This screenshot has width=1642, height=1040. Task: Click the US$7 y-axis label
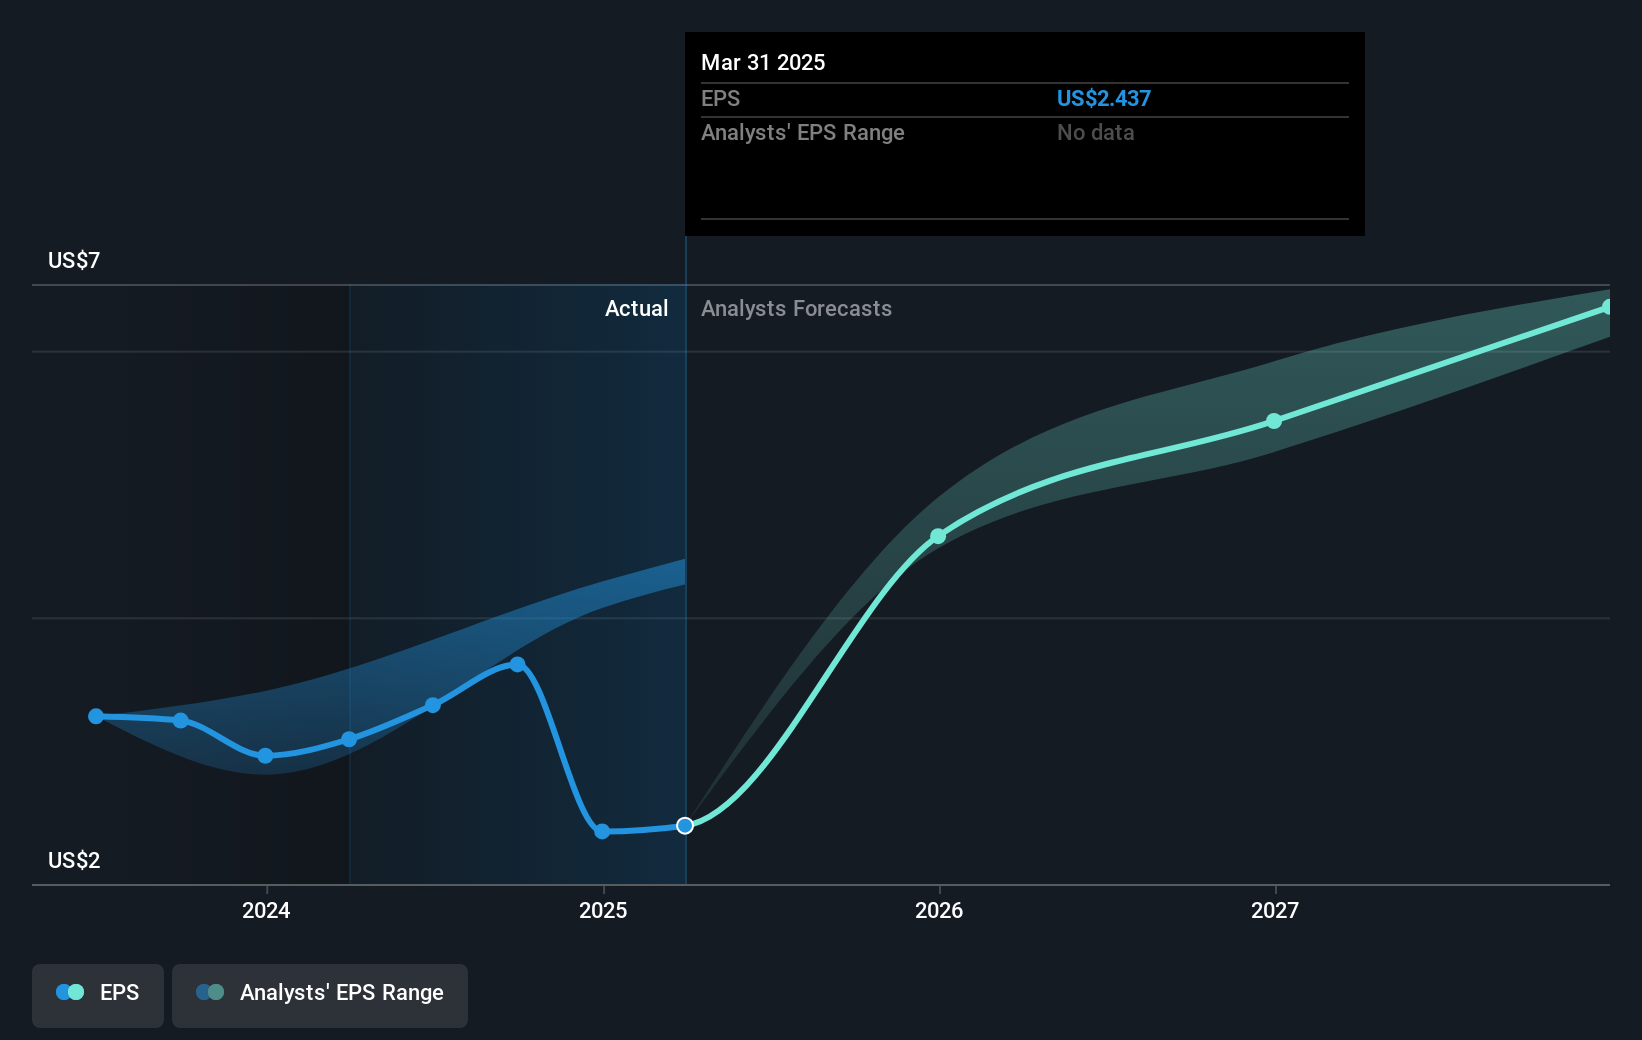(x=74, y=260)
